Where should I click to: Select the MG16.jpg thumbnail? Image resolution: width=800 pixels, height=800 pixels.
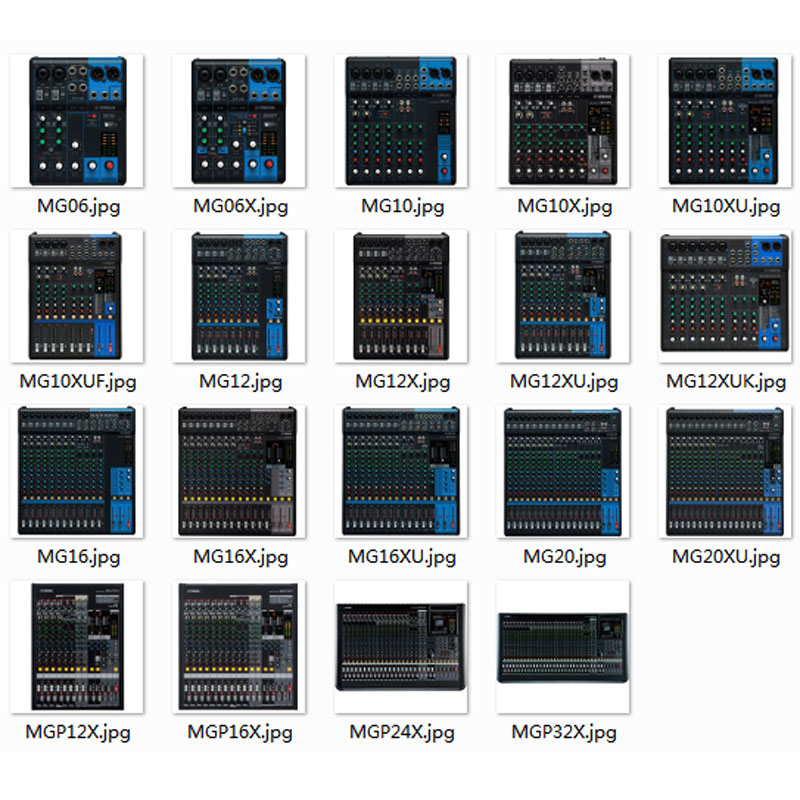tap(76, 471)
